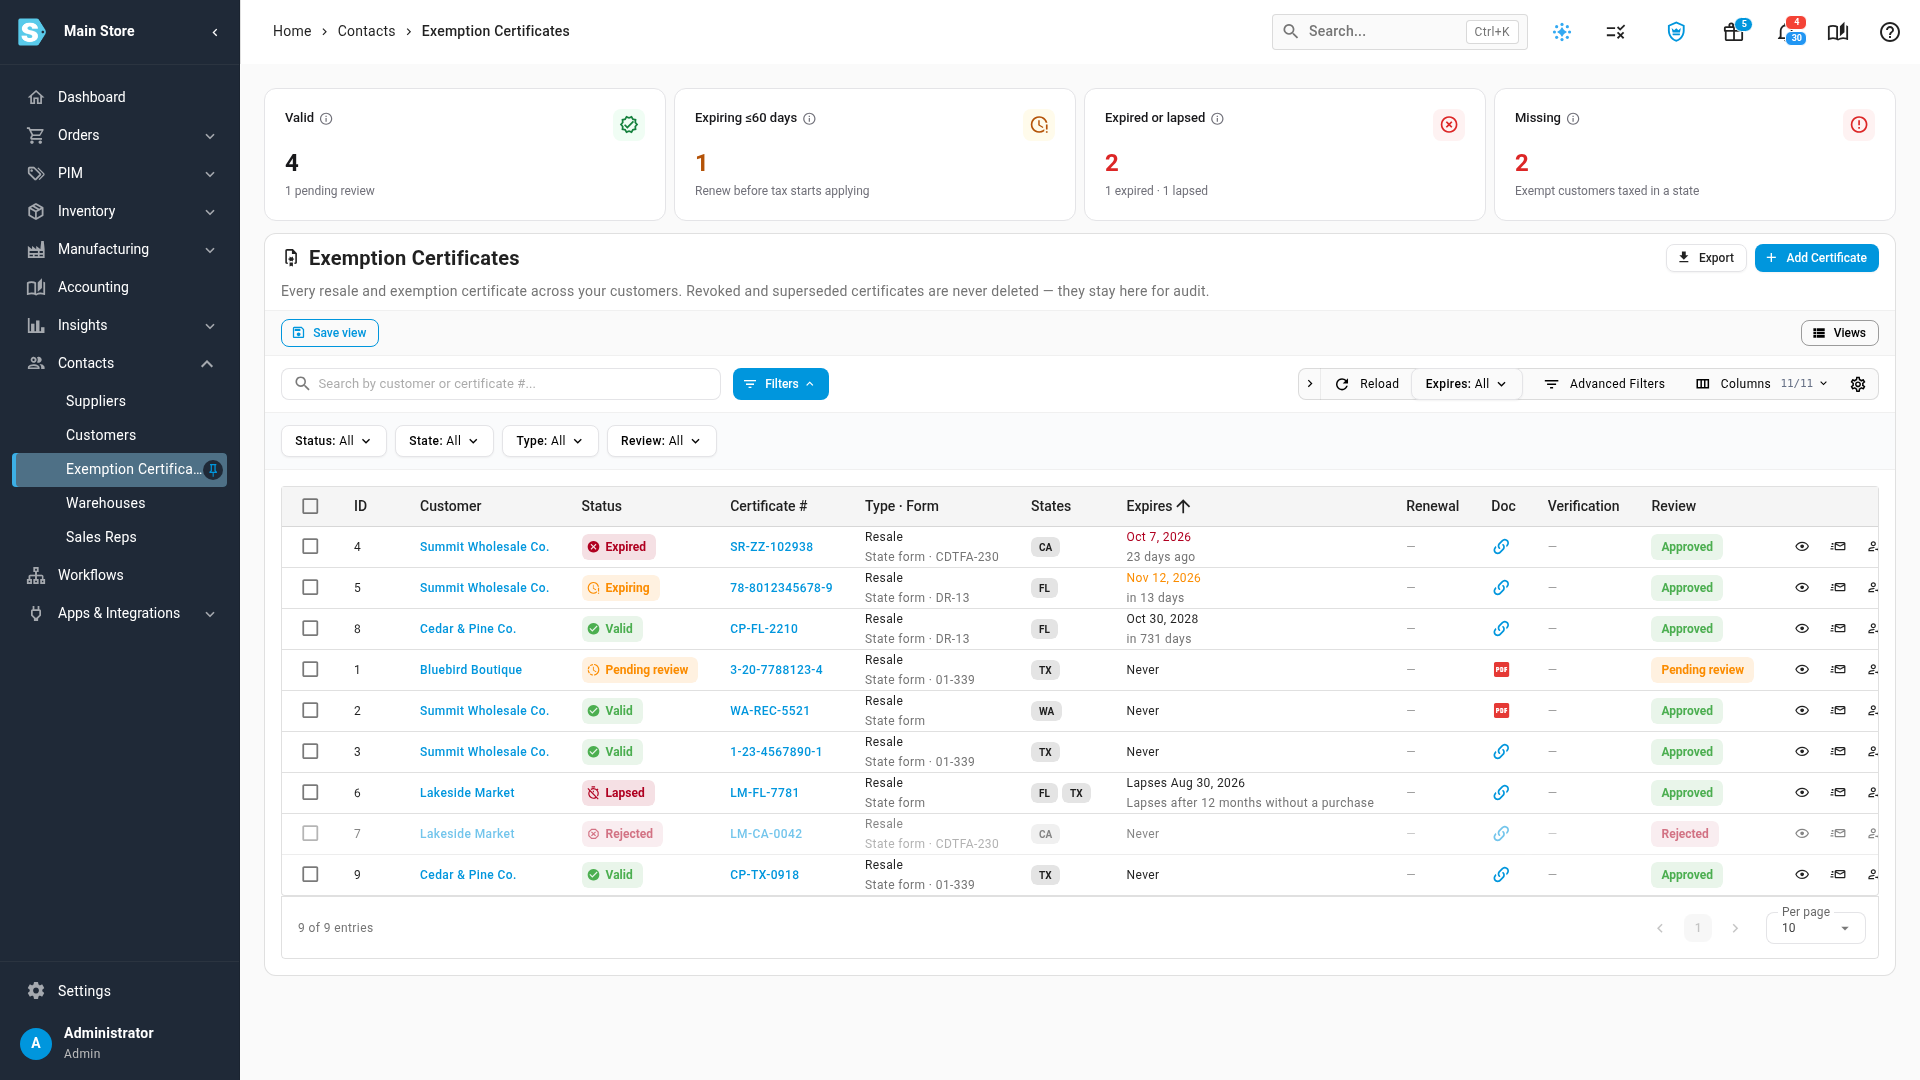Change the Per page dropdown value
Image resolution: width=1920 pixels, height=1080 pixels.
coord(1815,927)
